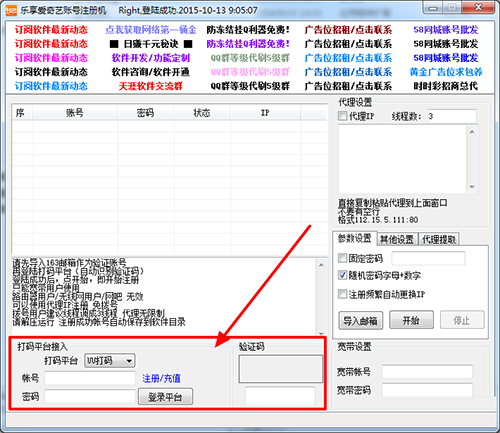Click the 停止 button

(462, 320)
